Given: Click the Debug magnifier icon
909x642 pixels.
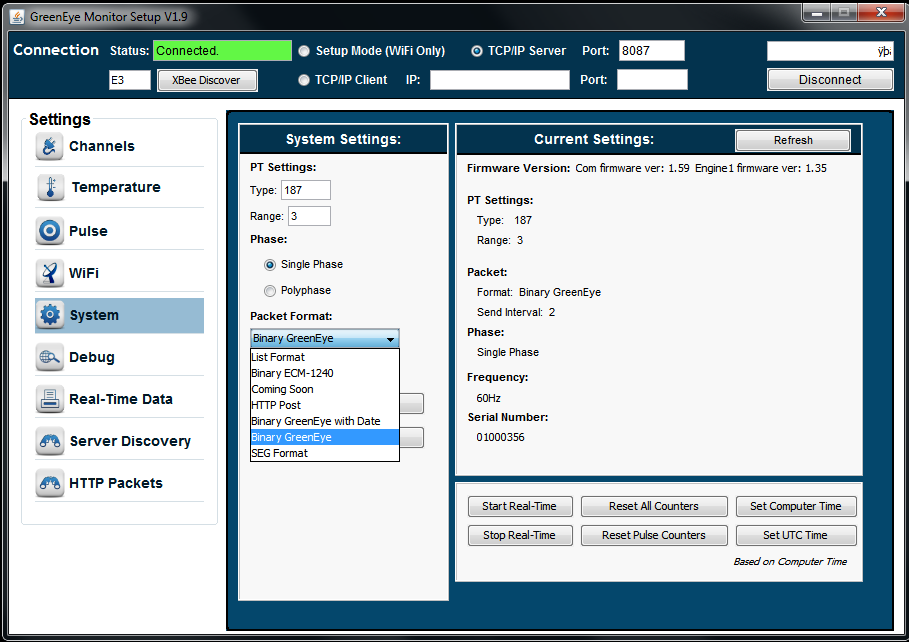Looking at the screenshot, I should 50,357.
